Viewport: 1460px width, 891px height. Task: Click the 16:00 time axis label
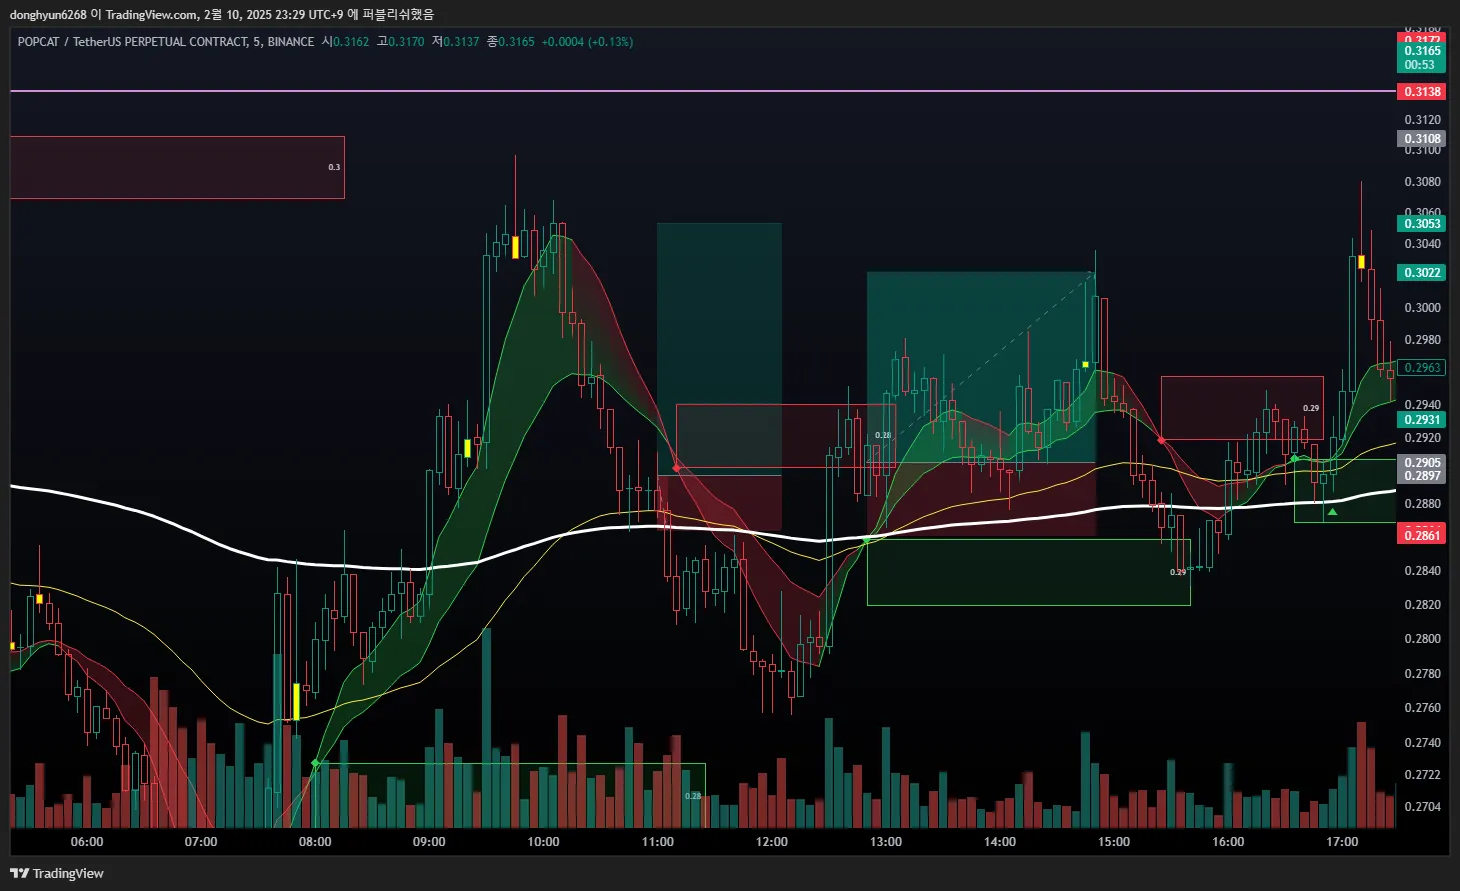(x=1228, y=842)
